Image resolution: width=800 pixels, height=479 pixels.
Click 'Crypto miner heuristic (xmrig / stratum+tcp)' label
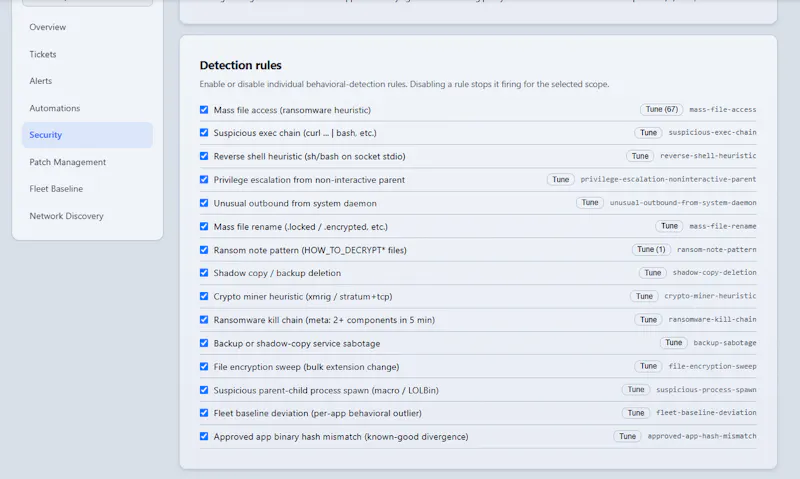(303, 297)
